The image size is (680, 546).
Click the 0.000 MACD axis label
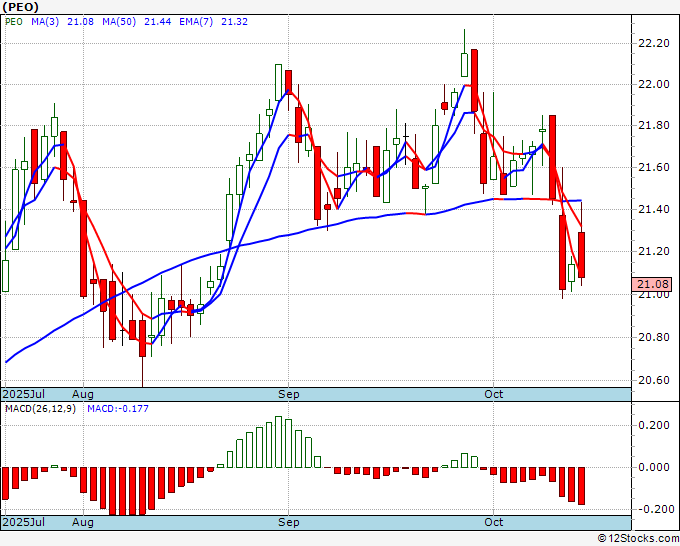coord(654,467)
